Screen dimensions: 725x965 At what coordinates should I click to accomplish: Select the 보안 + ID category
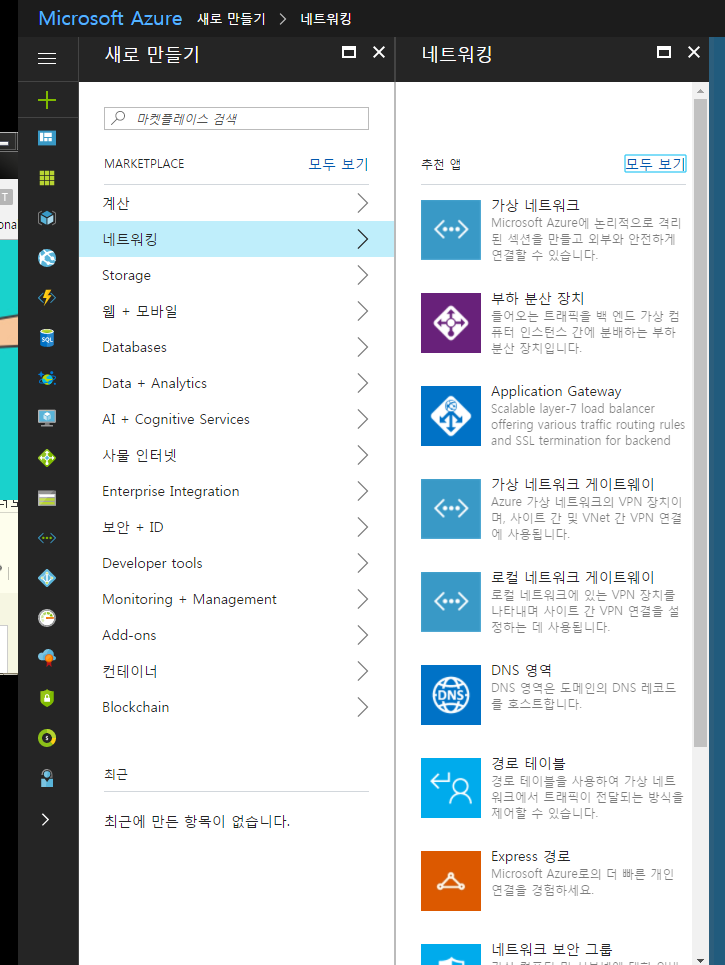tap(236, 527)
